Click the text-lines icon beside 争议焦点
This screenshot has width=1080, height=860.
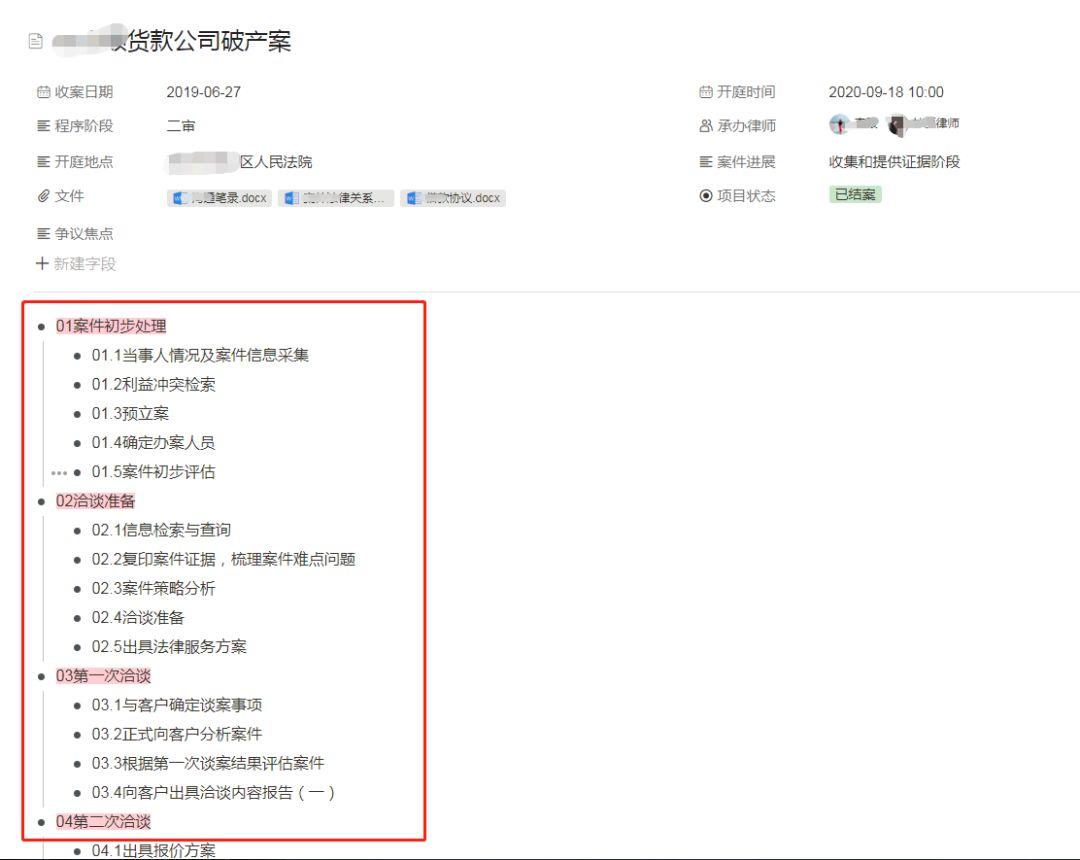(x=43, y=234)
